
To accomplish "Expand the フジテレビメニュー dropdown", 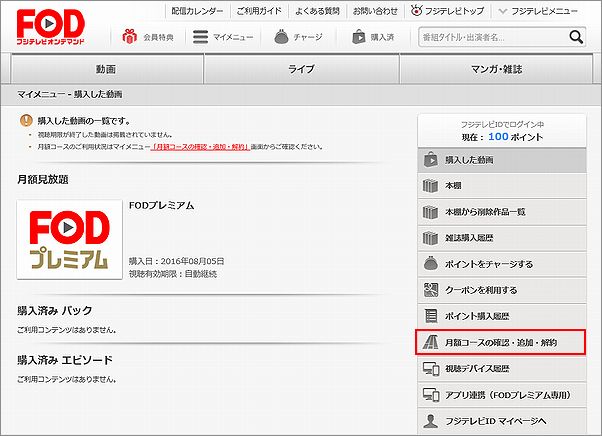I will [538, 11].
